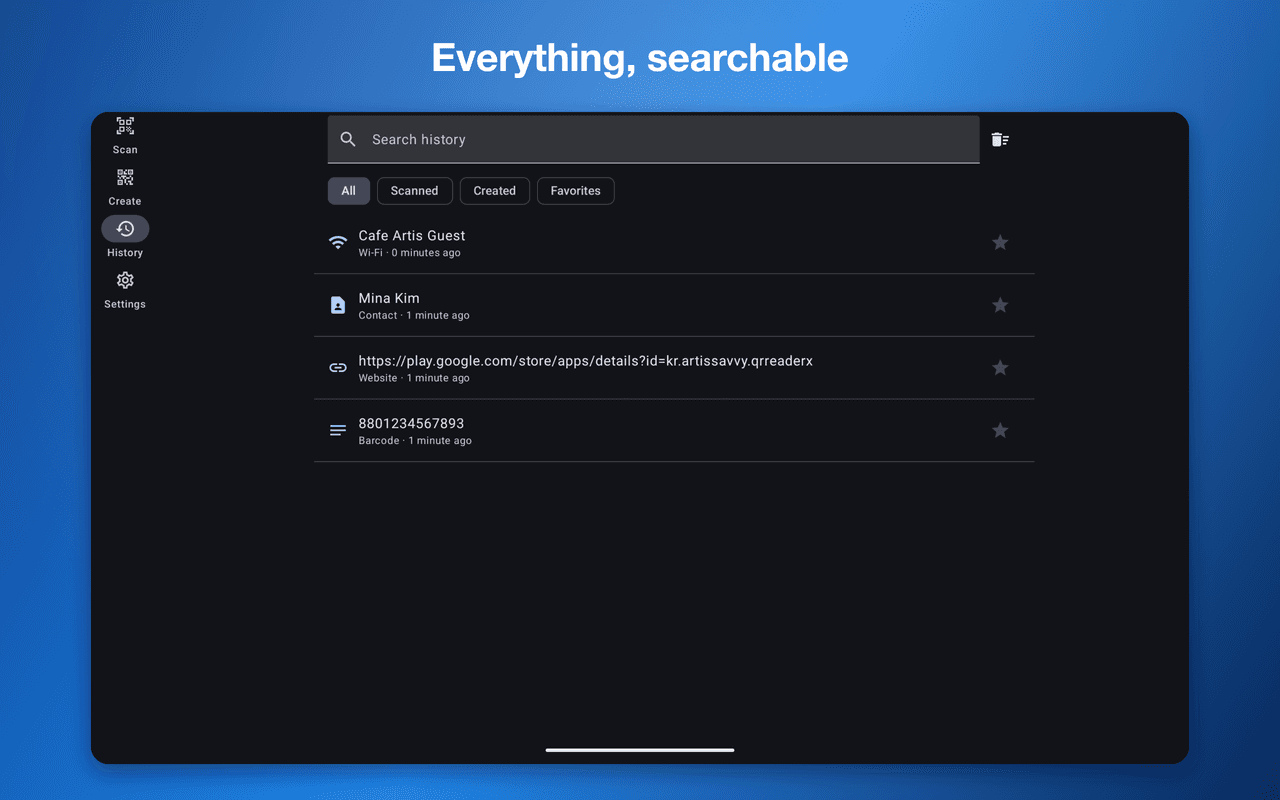1280x800 pixels.
Task: Click the 'Website · 1 minute ago' subtitle
Action: click(414, 378)
